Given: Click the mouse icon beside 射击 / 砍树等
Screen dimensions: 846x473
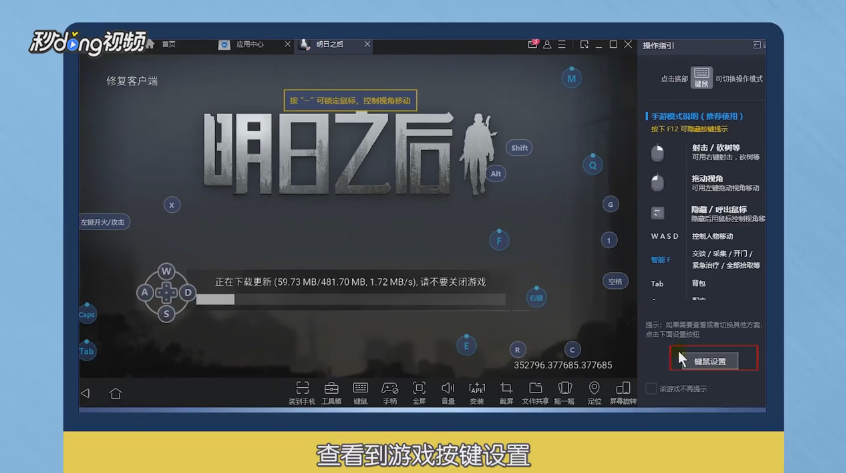Looking at the screenshot, I should pos(657,153).
